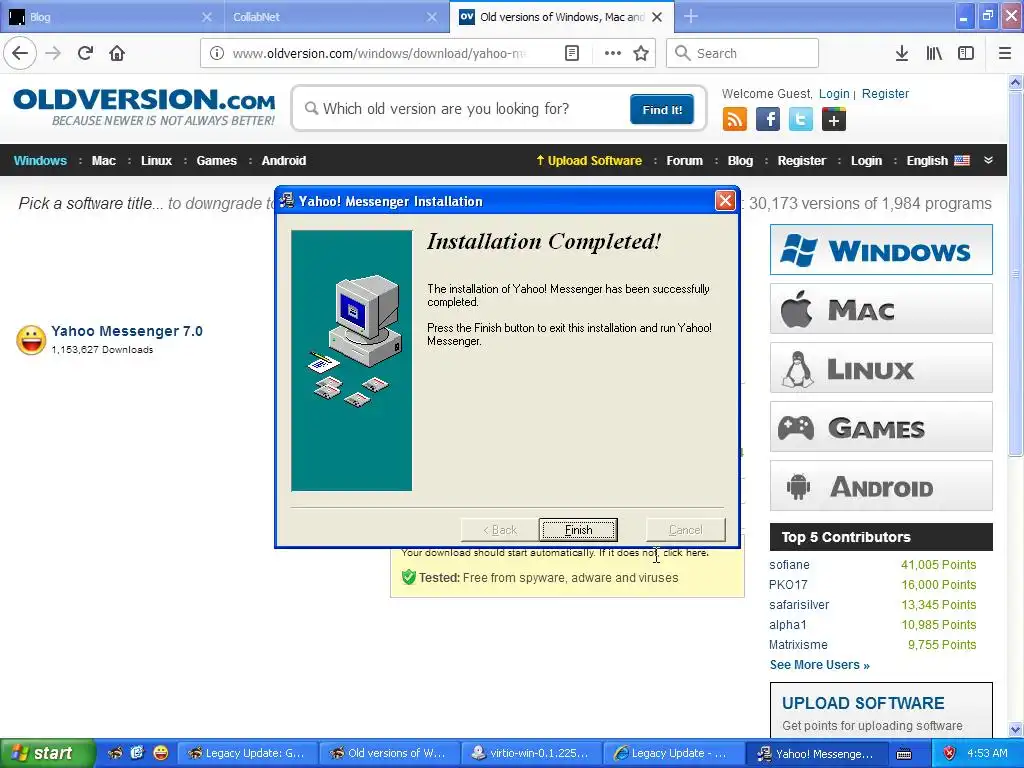
Task: Open Forum in the navigation bar
Action: coord(684,161)
